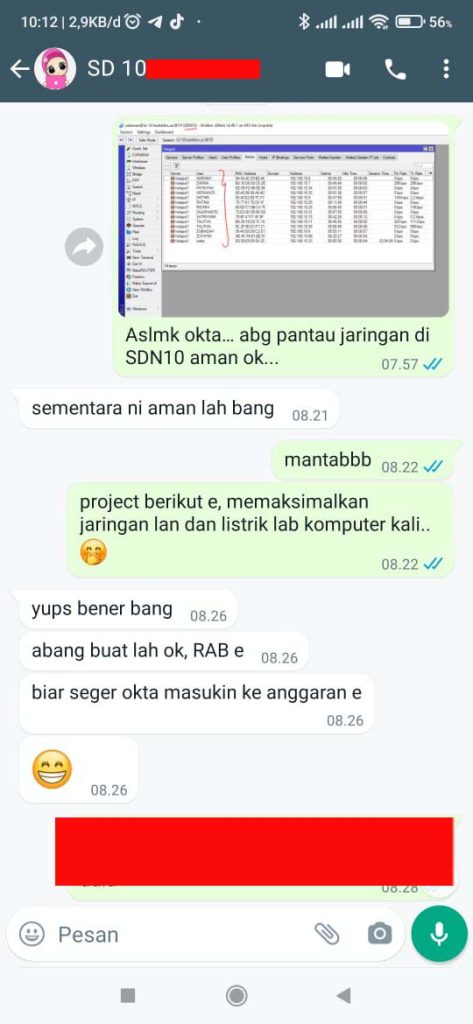
Task: Attach a file with paperclip icon
Action: point(327,934)
